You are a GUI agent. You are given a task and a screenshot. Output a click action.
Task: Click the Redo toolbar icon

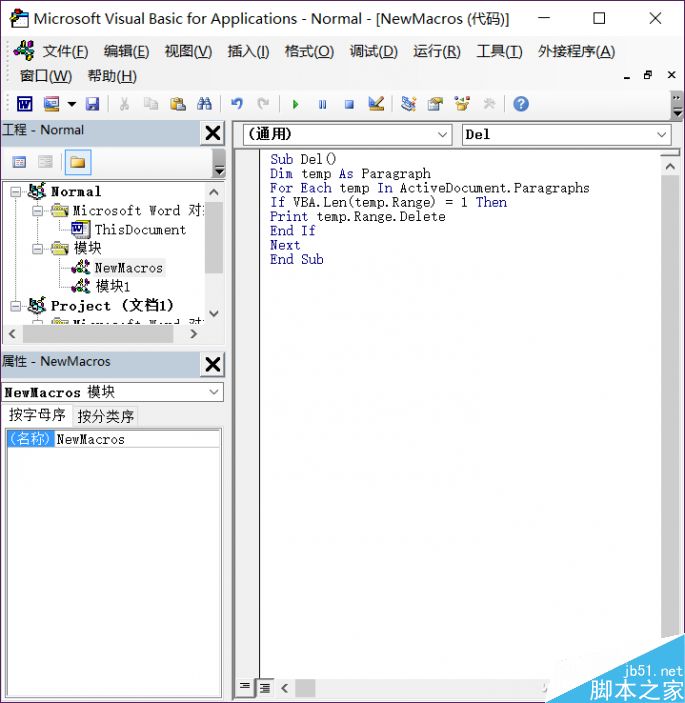point(263,104)
